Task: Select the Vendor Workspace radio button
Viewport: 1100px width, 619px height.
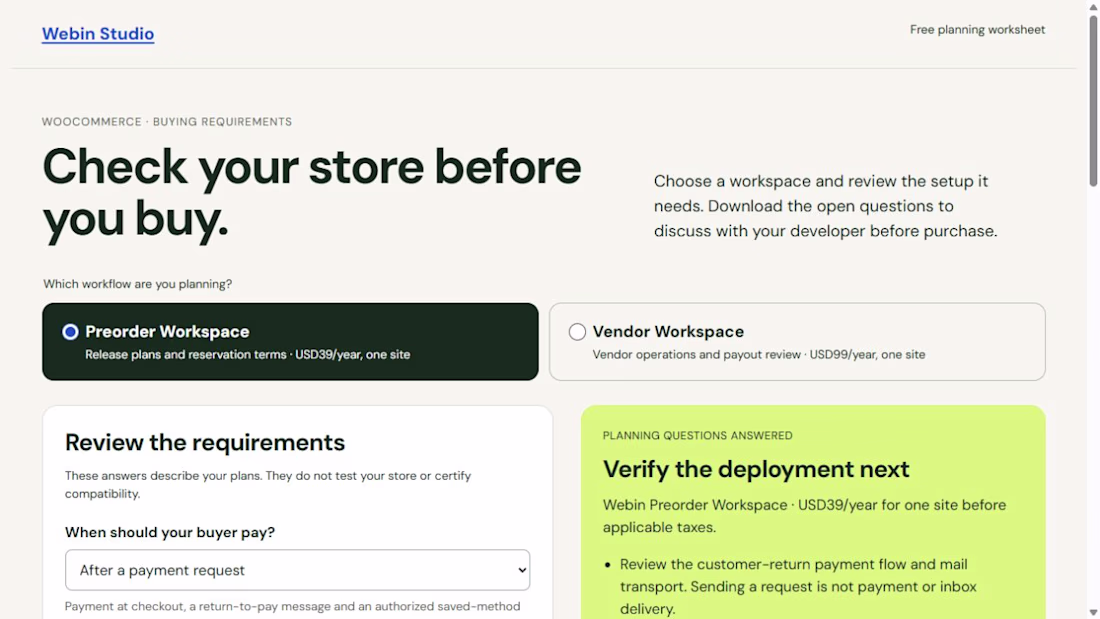Action: [x=577, y=332]
